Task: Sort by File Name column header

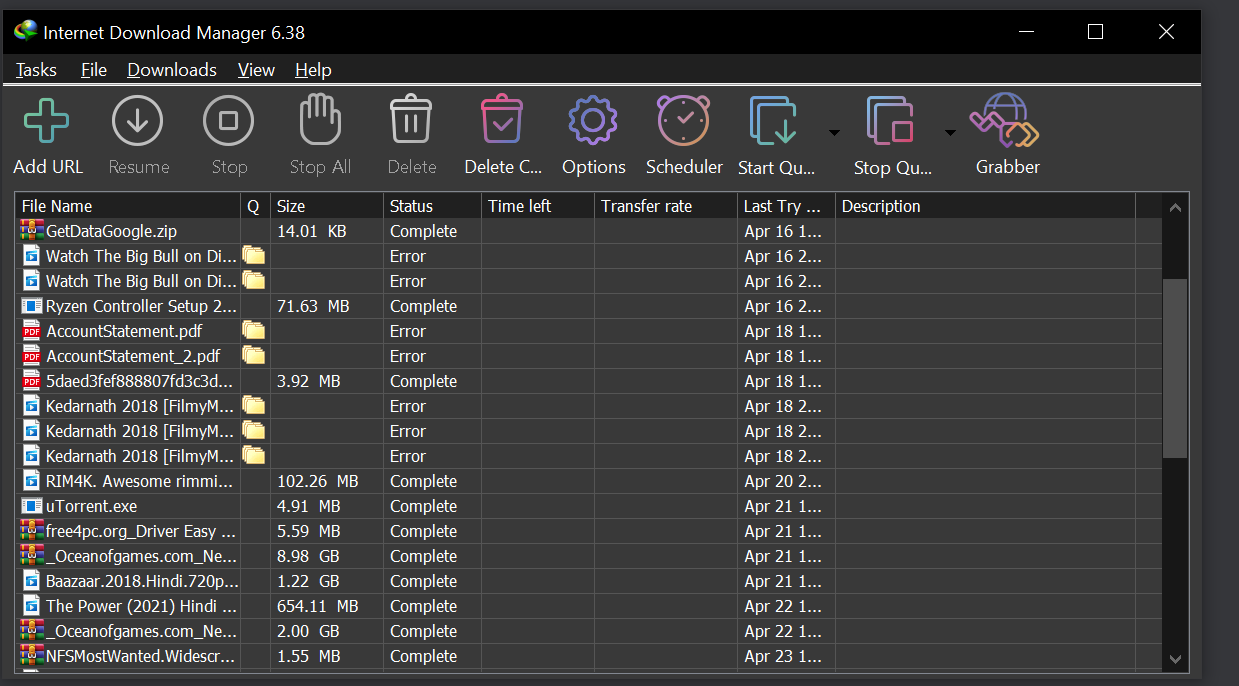Action: coord(129,206)
